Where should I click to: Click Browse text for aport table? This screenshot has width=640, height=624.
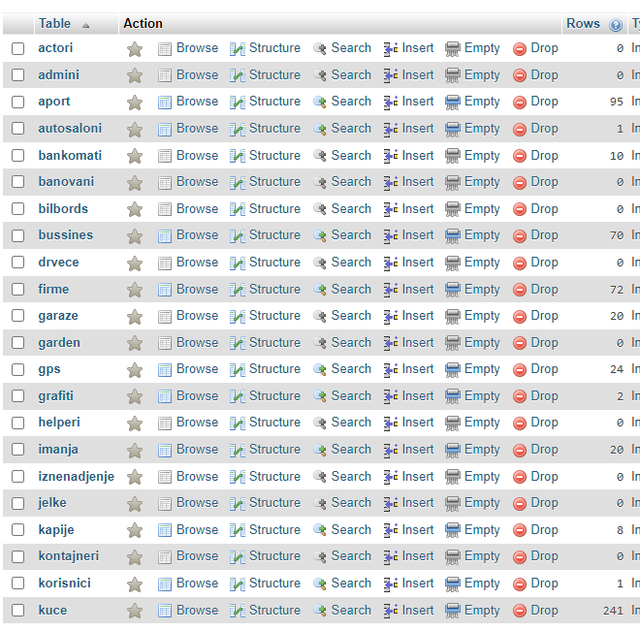click(197, 101)
